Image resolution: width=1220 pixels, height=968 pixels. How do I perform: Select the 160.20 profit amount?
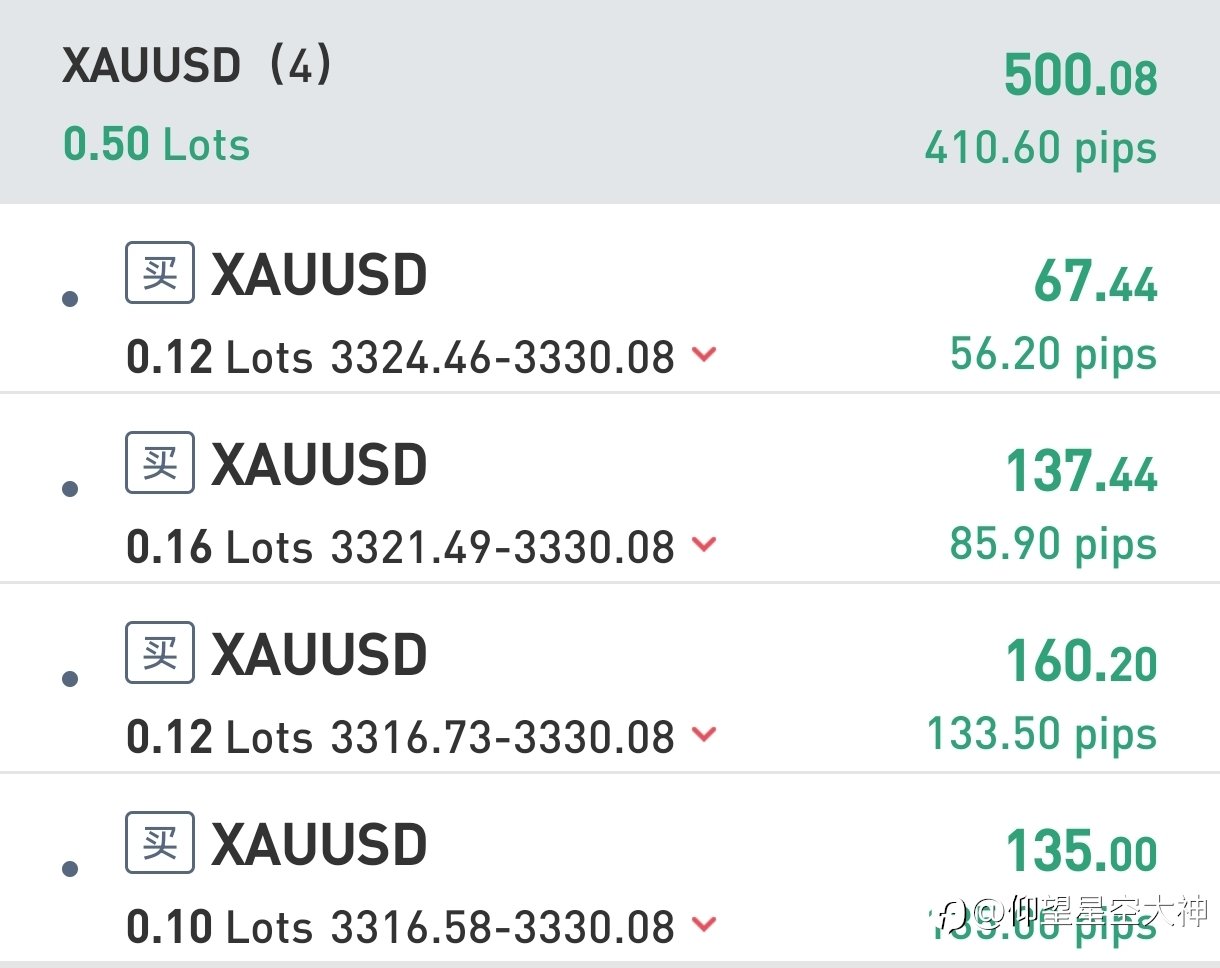click(x=1081, y=662)
